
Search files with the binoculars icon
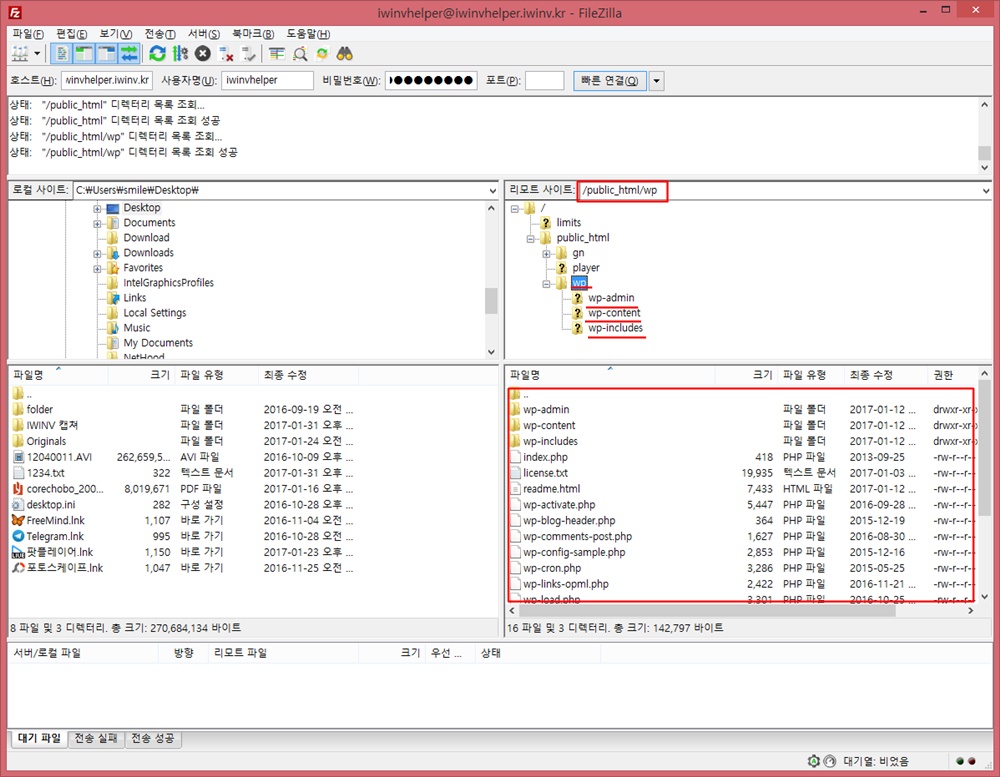click(345, 54)
